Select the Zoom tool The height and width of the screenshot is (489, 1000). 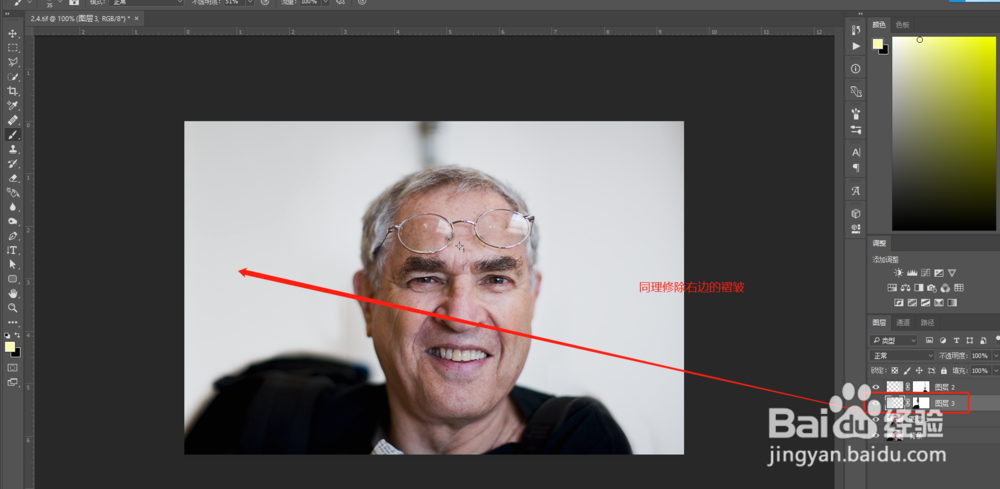[12, 308]
